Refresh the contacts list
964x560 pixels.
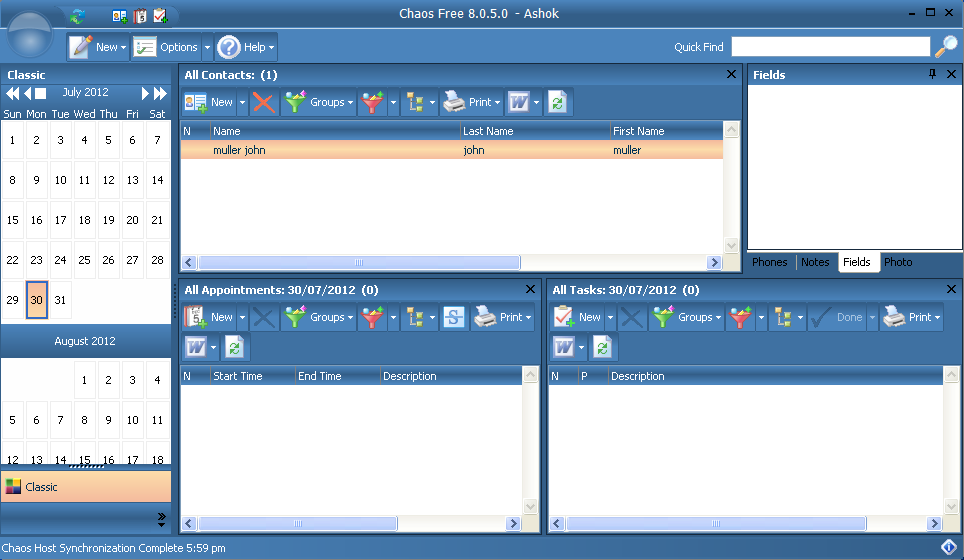point(558,102)
